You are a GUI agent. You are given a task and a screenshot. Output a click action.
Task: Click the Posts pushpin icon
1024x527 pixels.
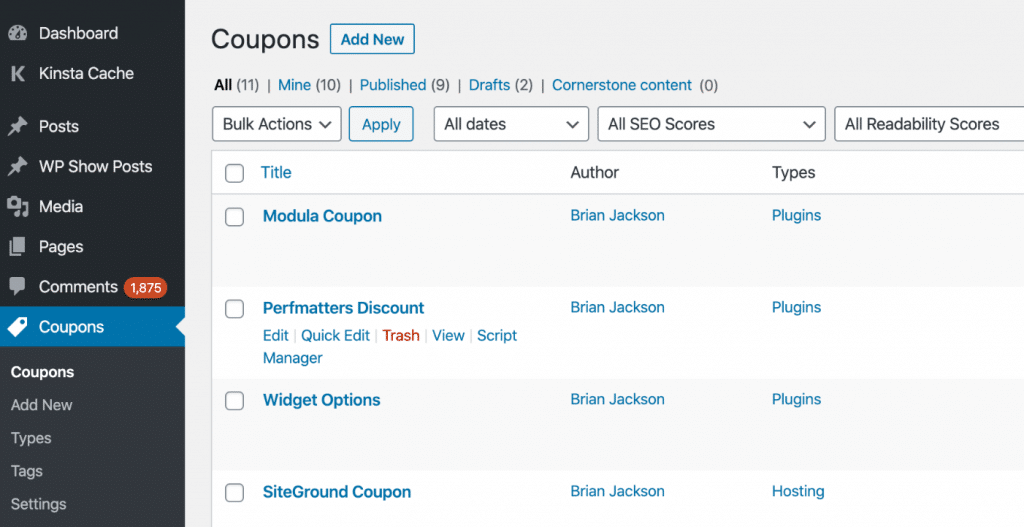tap(18, 126)
